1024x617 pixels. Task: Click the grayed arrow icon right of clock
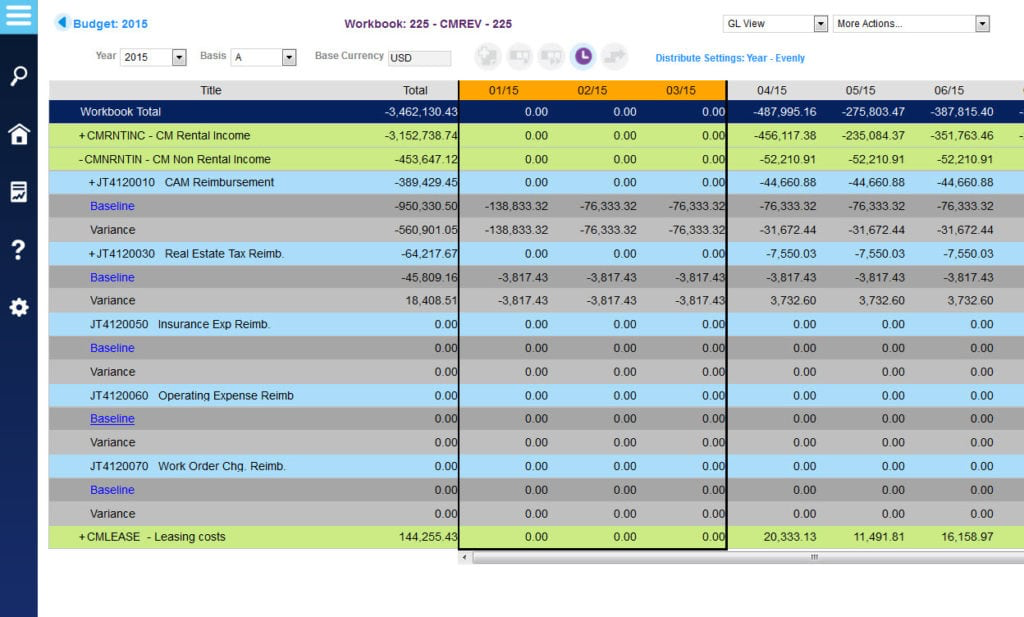point(614,57)
